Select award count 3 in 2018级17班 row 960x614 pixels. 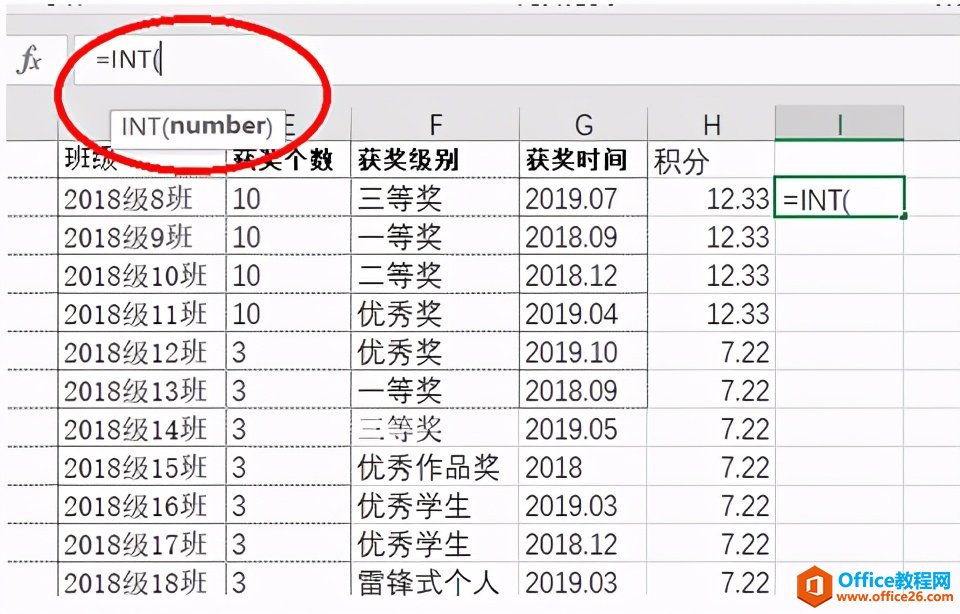(288, 543)
